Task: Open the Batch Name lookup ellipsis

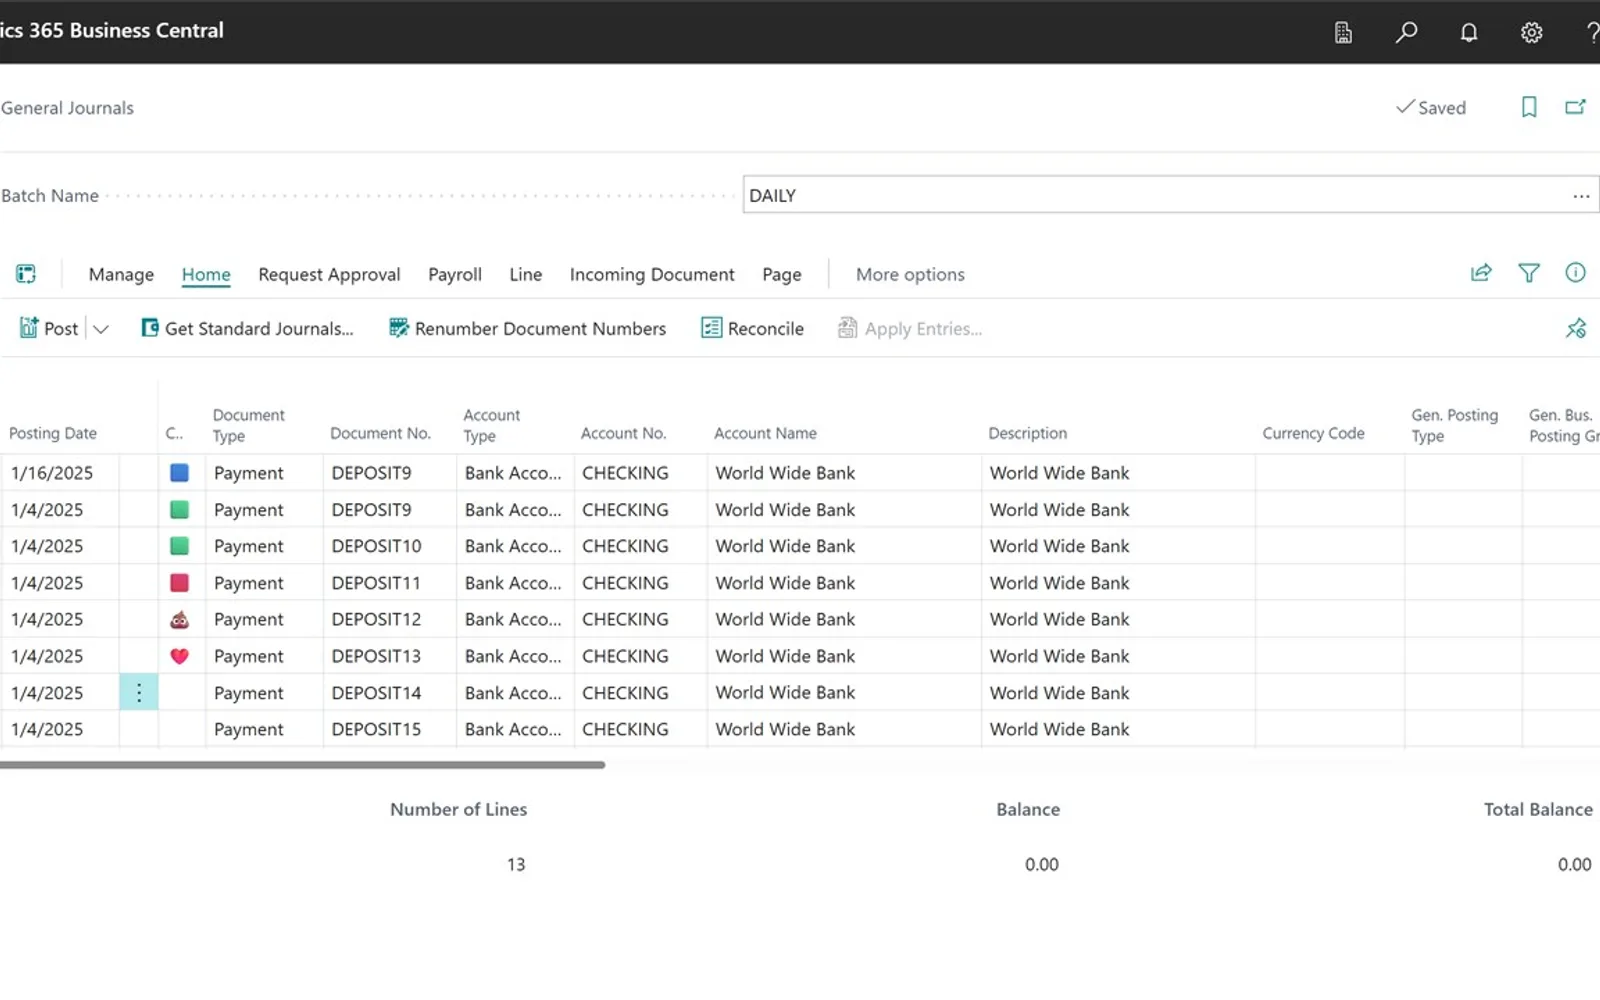Action: click(1580, 196)
